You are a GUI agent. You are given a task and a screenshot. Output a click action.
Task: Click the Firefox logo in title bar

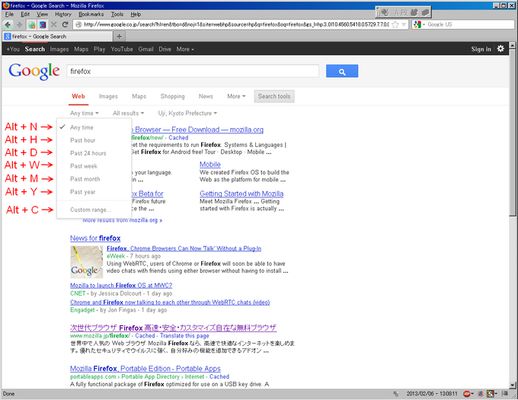click(x=6, y=5)
